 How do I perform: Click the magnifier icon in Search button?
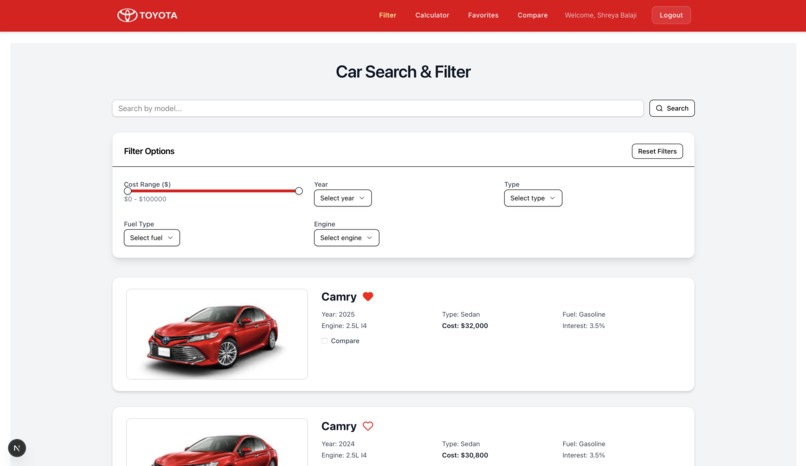click(659, 108)
